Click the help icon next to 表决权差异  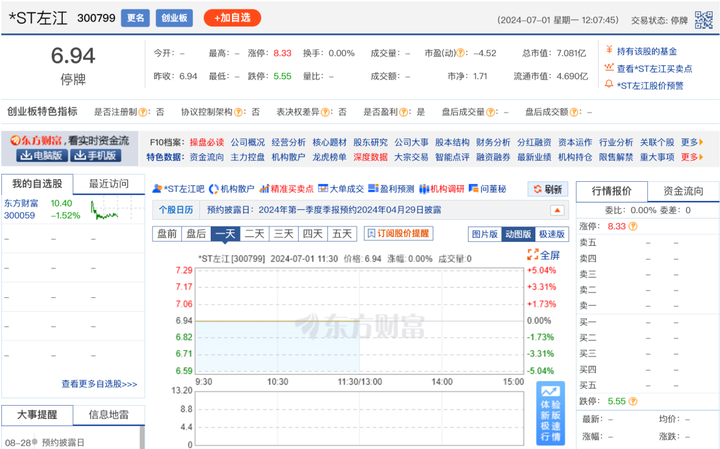(x=325, y=112)
